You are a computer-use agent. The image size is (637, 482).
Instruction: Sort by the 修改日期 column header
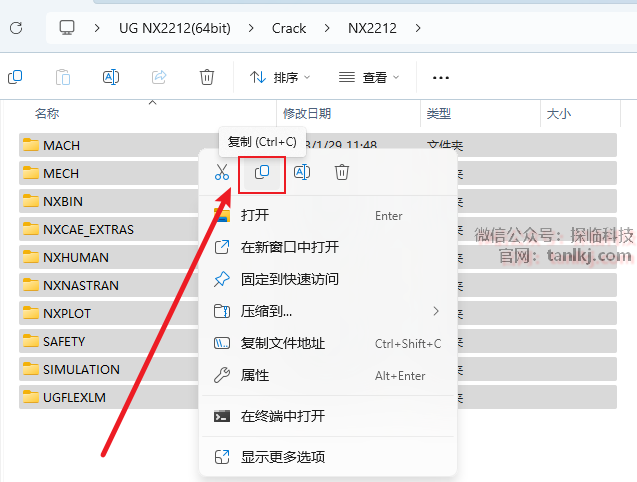[307, 113]
